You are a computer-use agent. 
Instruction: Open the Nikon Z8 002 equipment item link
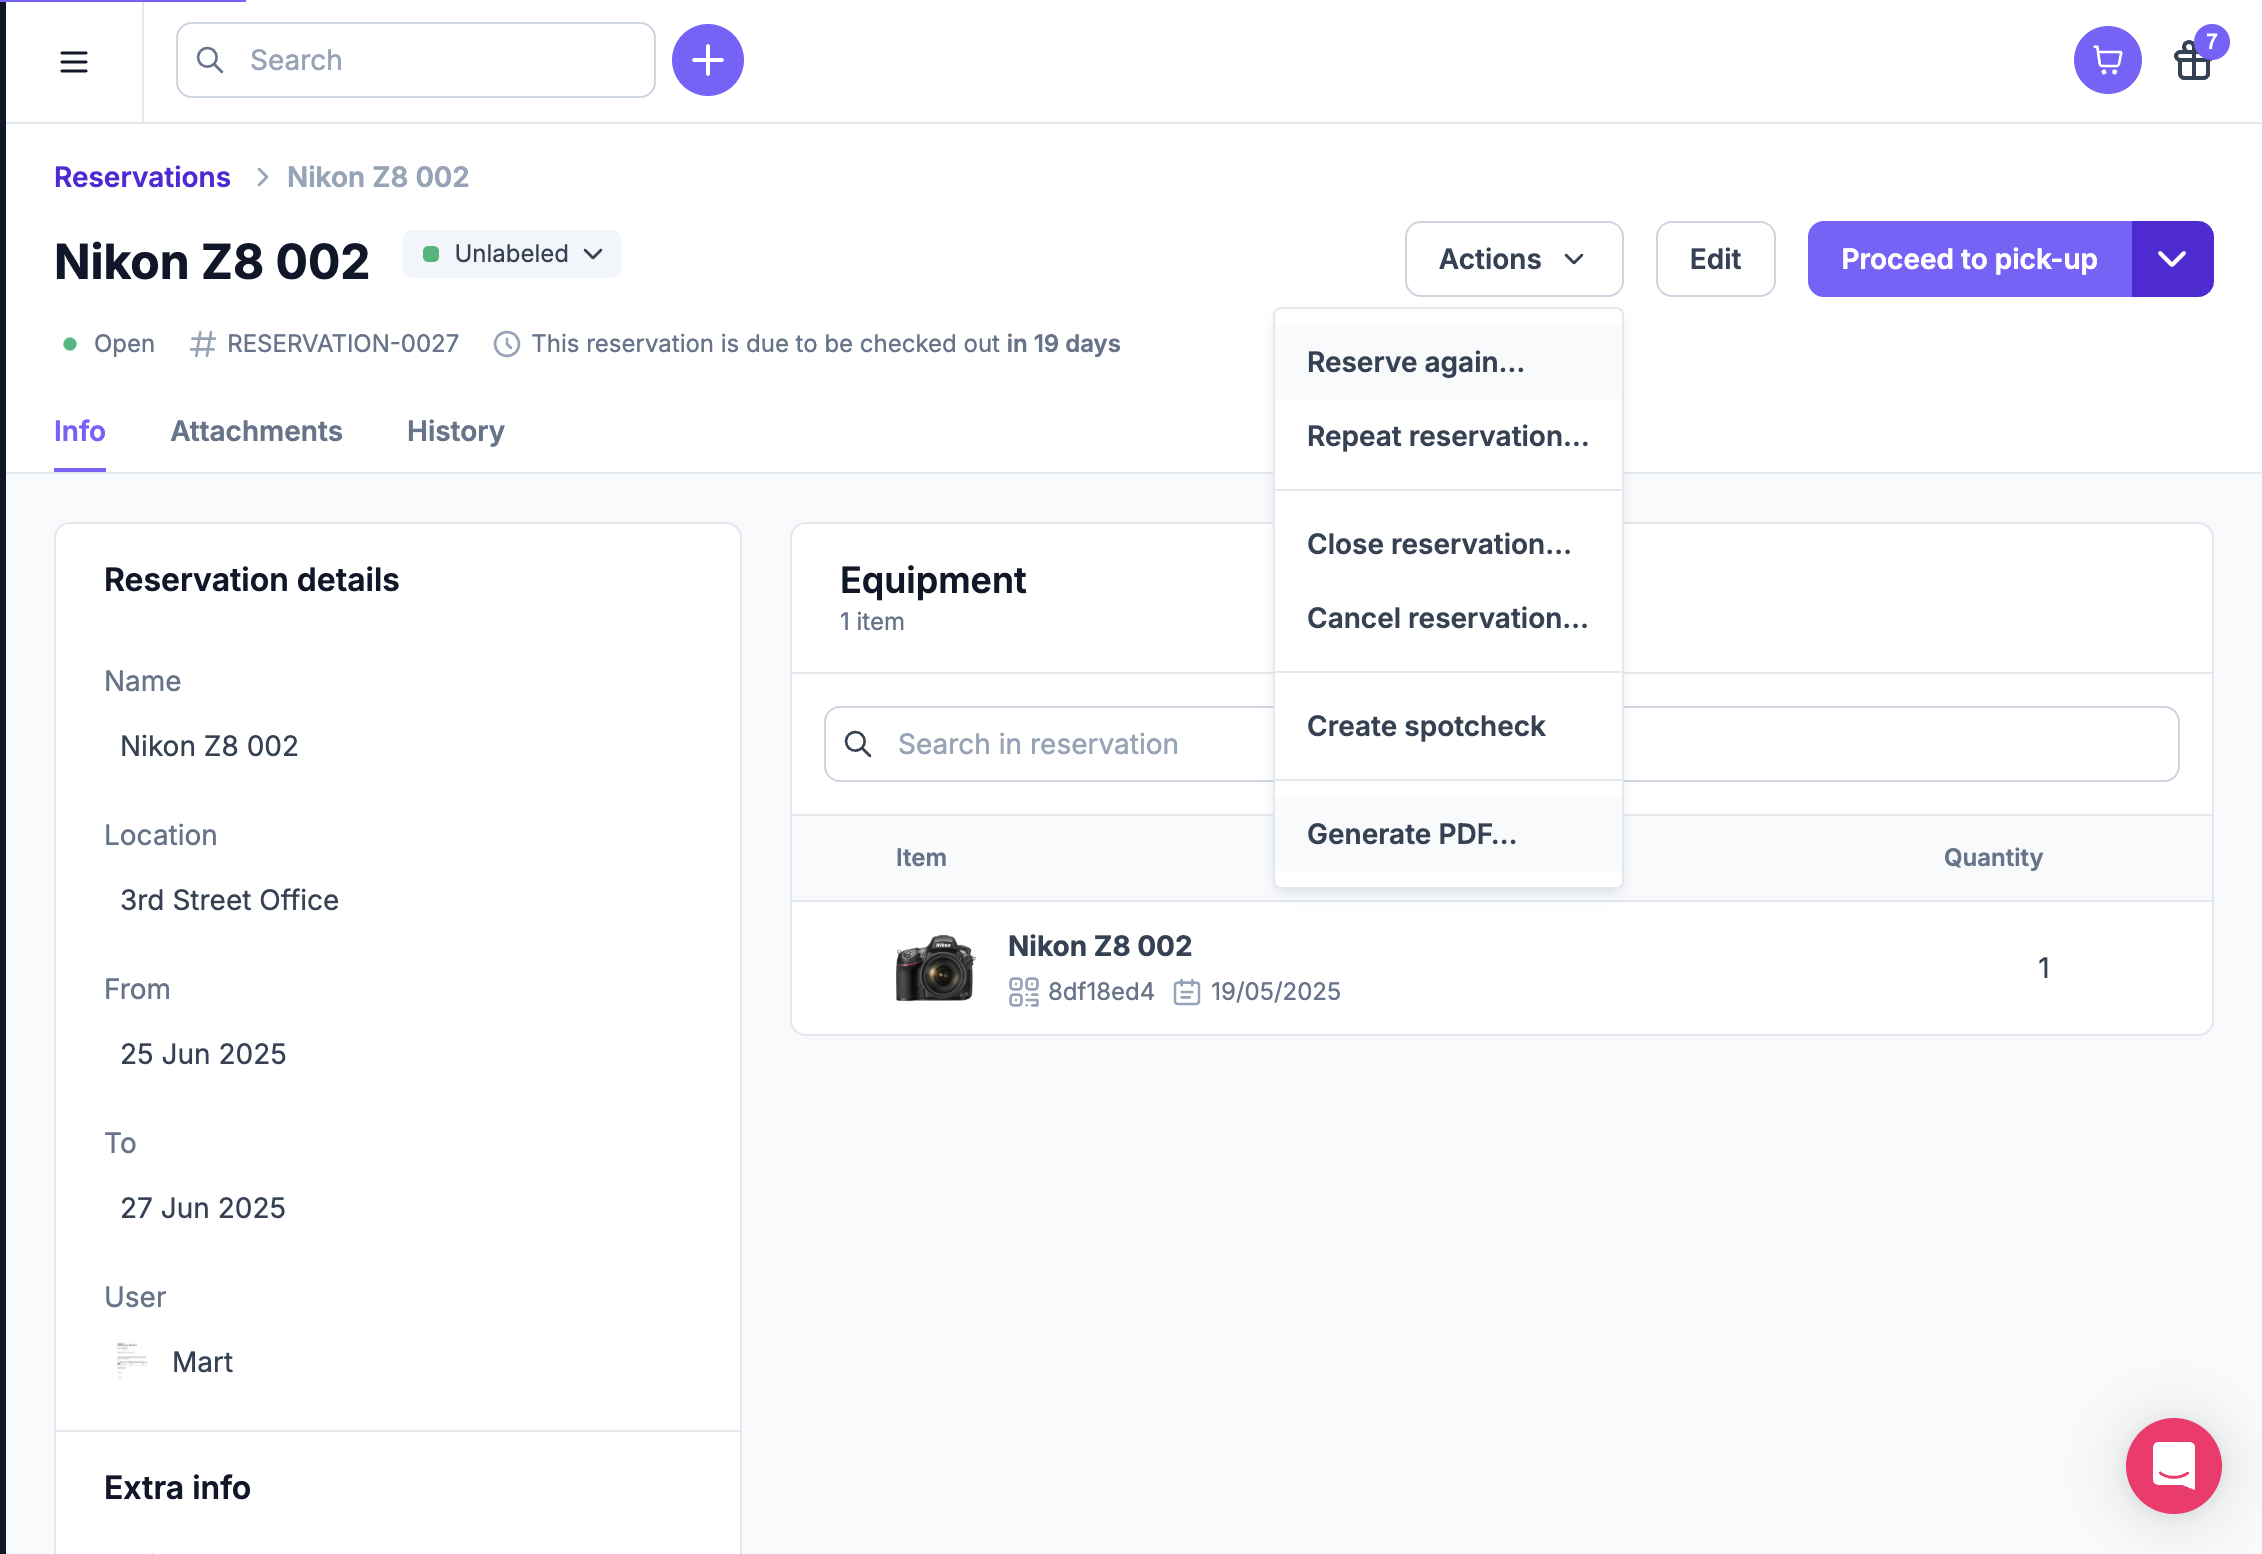[1100, 946]
